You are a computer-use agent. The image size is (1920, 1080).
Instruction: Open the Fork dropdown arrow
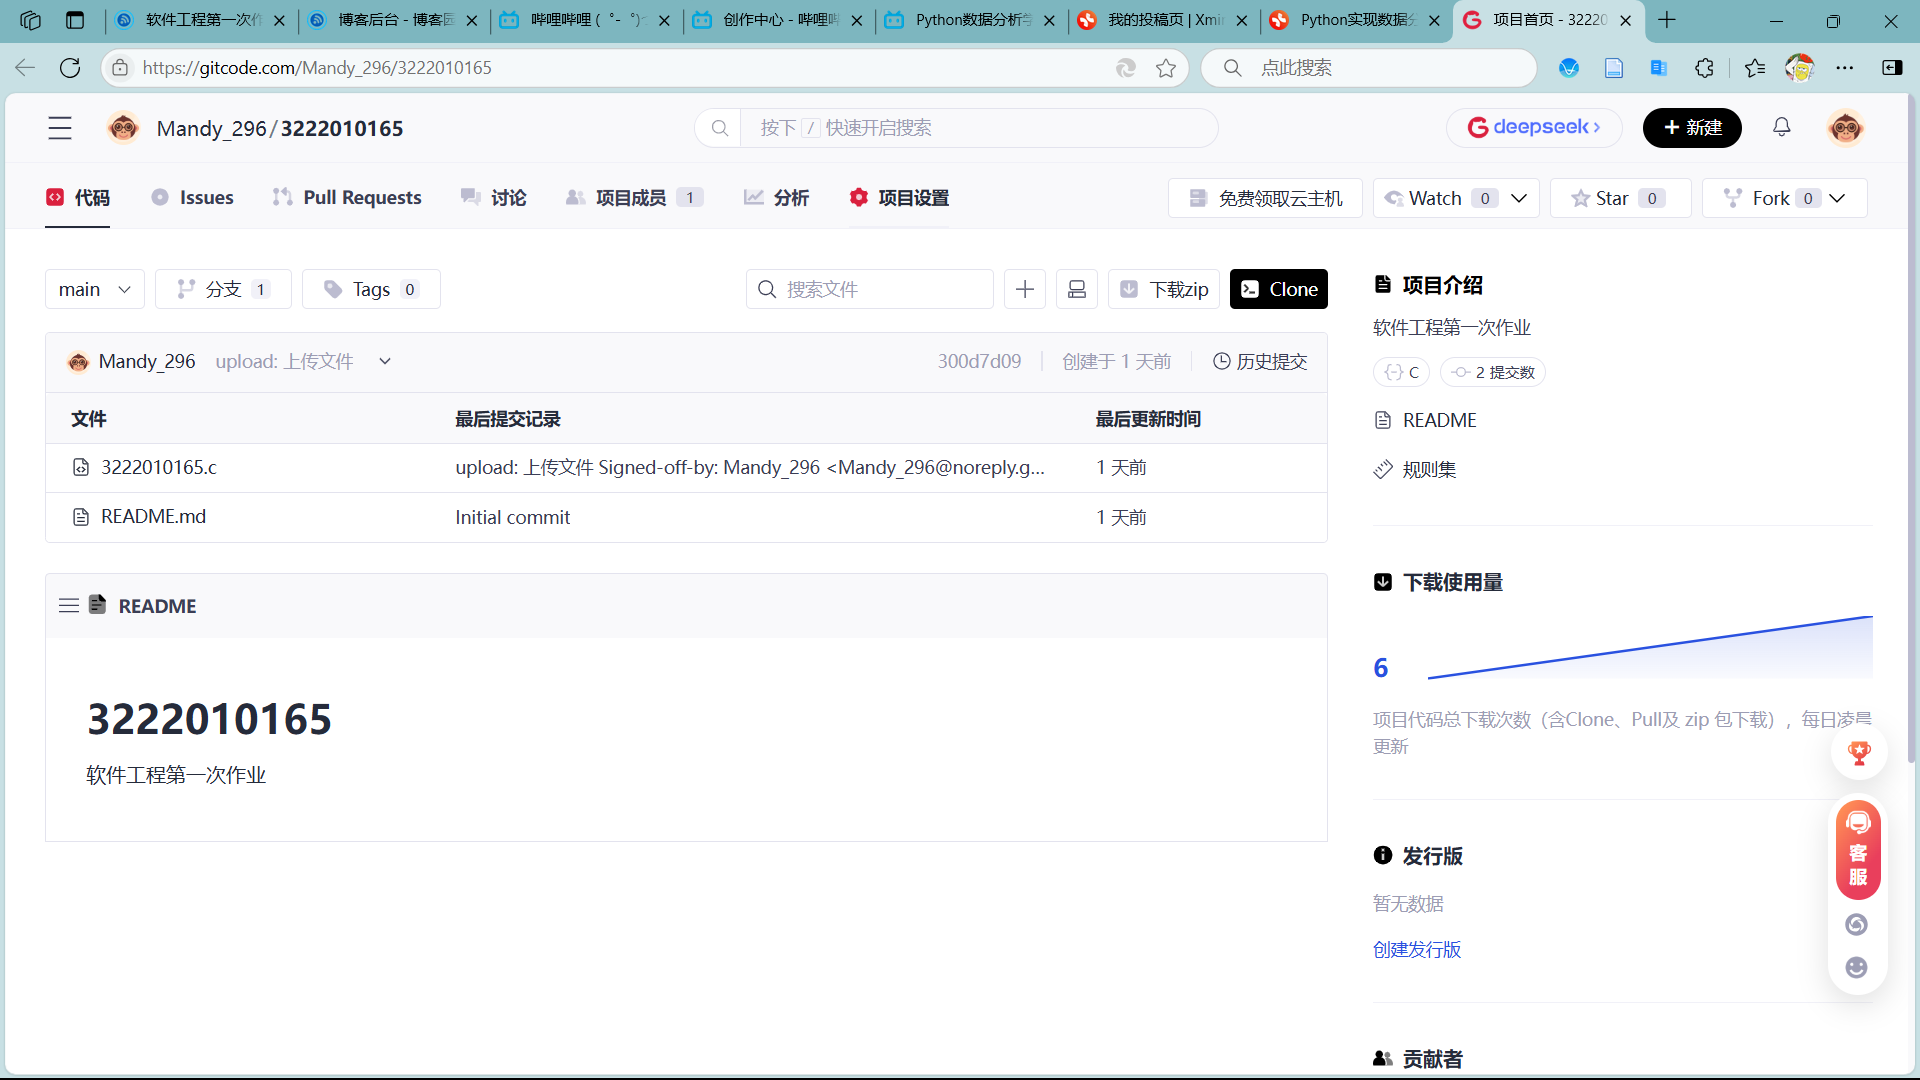(x=1838, y=198)
